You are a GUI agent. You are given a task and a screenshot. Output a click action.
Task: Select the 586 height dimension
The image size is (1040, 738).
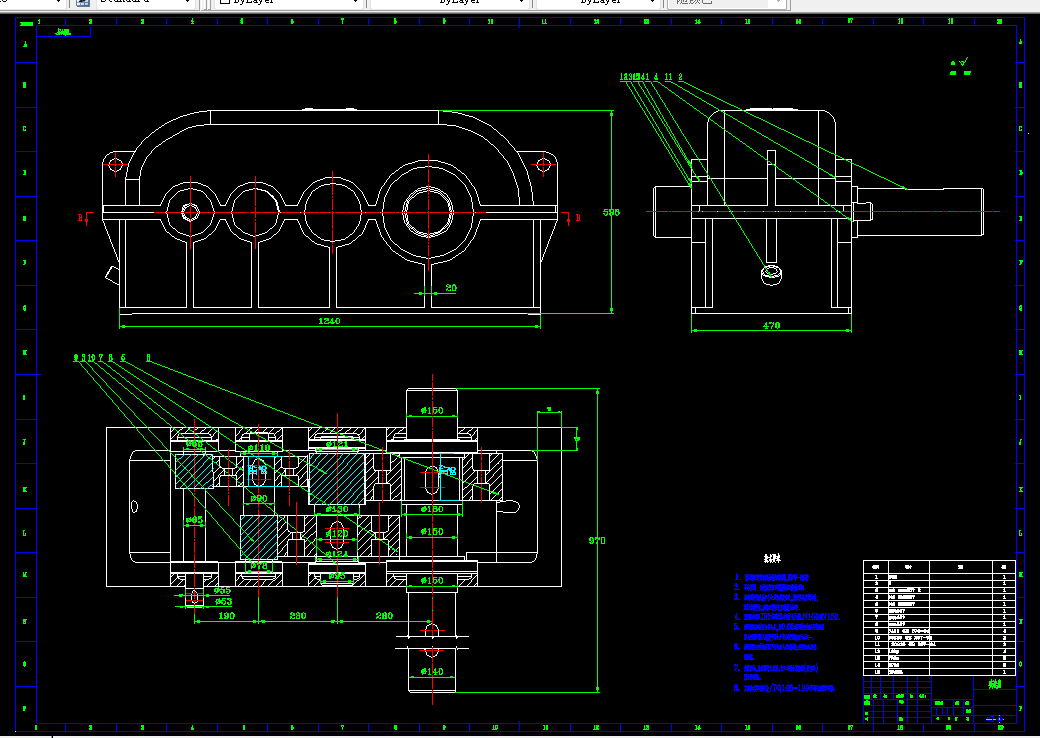click(611, 212)
